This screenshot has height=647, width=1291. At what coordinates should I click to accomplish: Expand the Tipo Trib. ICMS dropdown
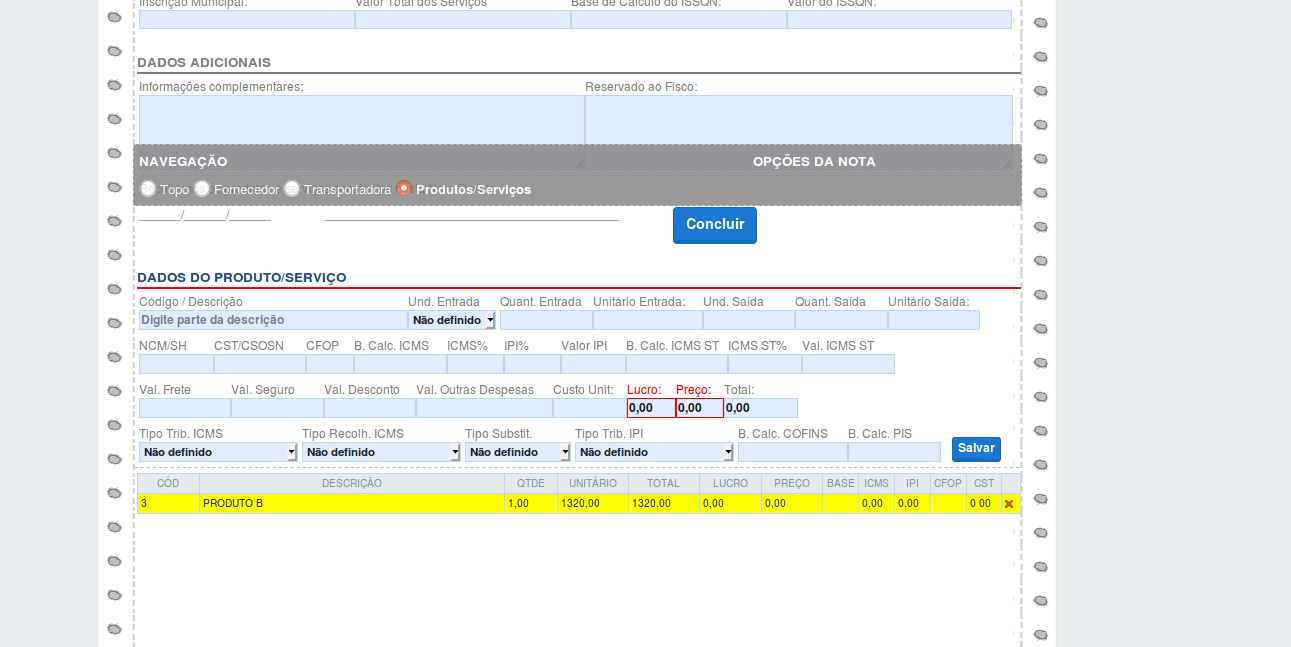(x=218, y=452)
